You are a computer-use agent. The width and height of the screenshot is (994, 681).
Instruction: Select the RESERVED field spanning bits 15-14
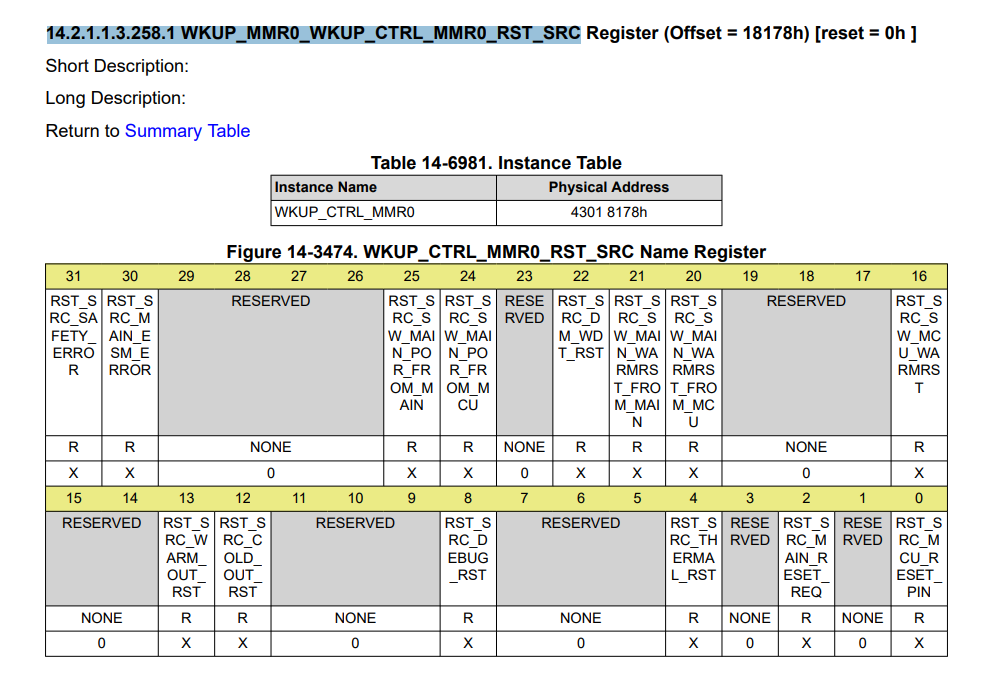(x=101, y=558)
